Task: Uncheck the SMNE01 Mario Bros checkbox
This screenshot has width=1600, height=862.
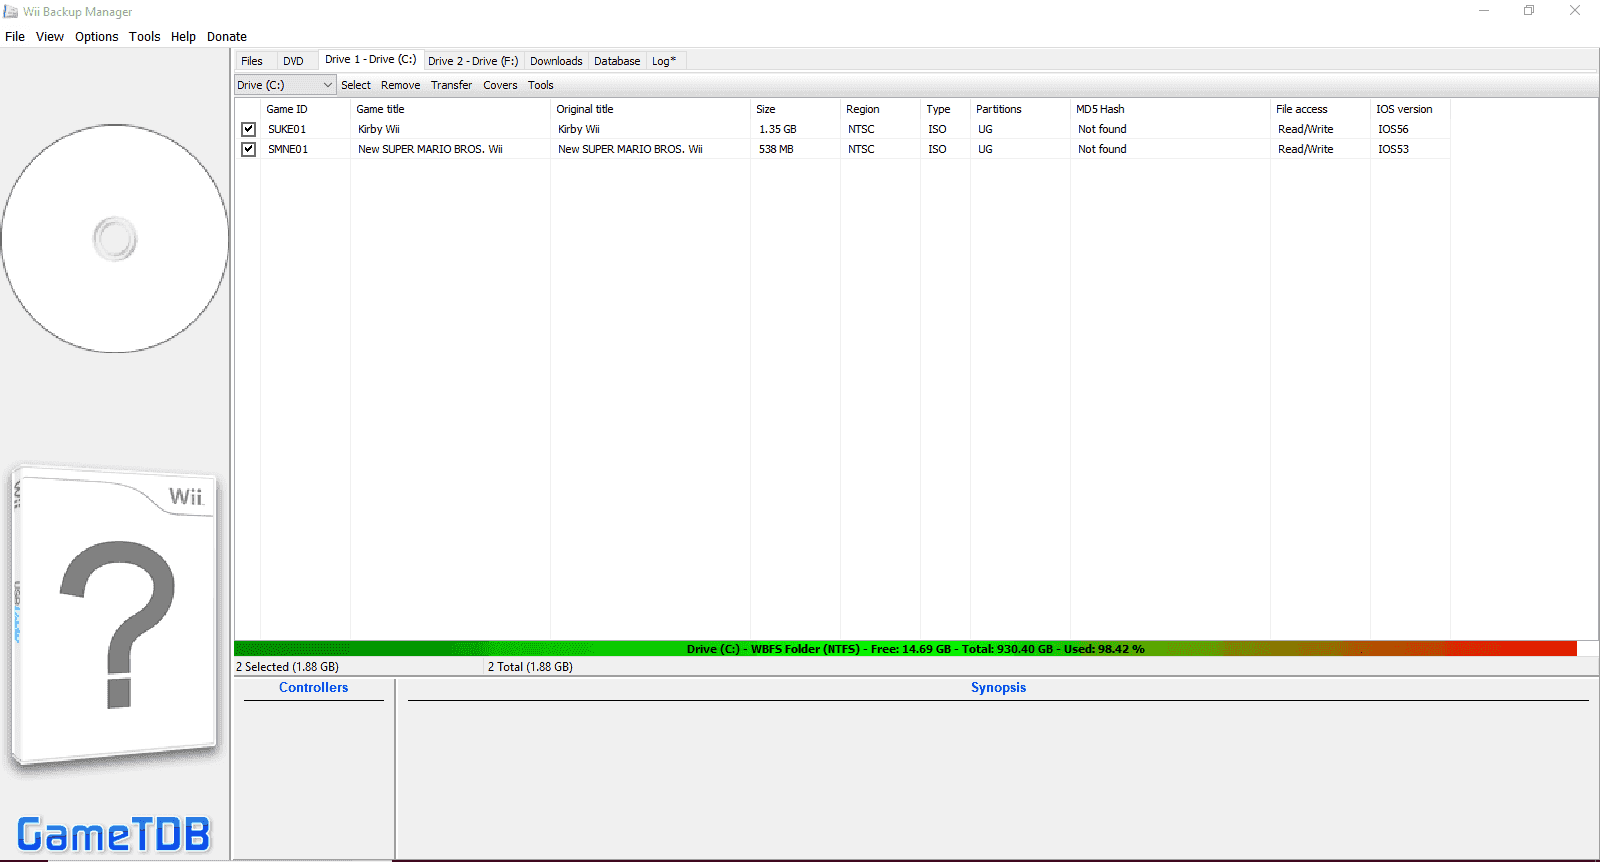Action: [x=248, y=149]
